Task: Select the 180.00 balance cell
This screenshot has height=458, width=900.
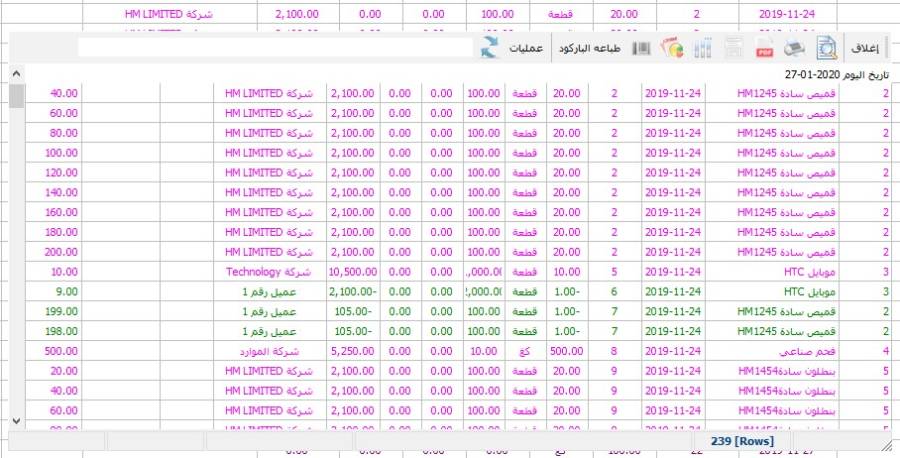Action: click(54, 232)
